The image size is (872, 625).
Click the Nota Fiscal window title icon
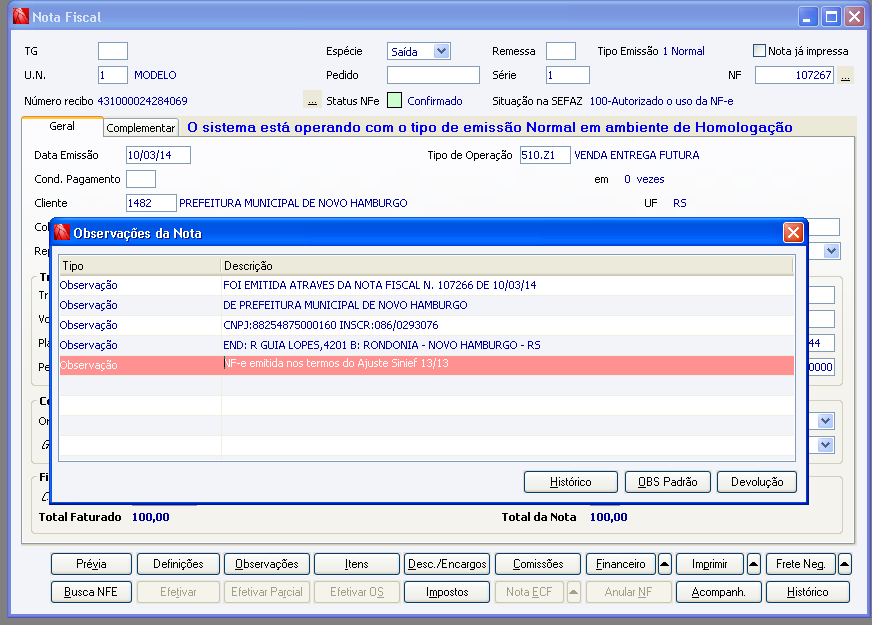(21, 17)
